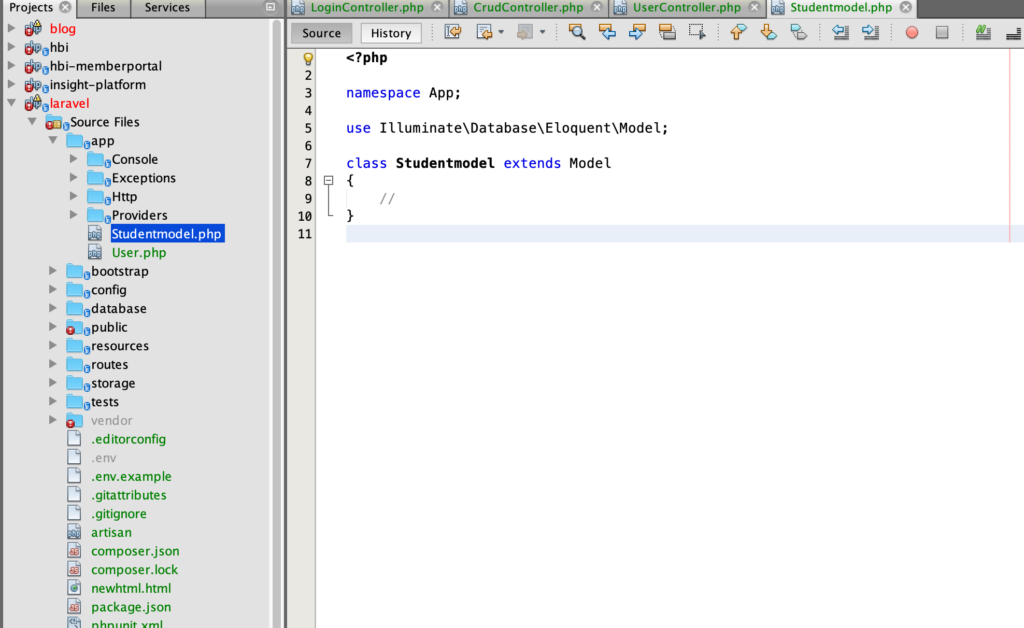The height and width of the screenshot is (628, 1024).
Task: Select User.php in the project tree
Action: coord(139,252)
